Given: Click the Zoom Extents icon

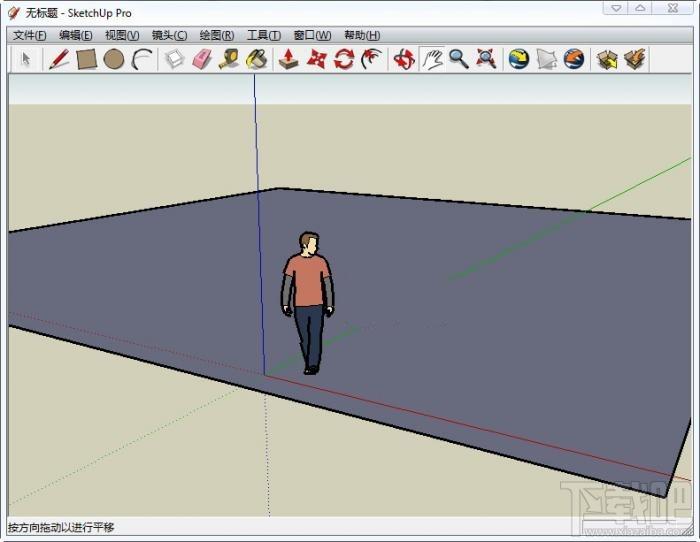Looking at the screenshot, I should tap(486, 59).
